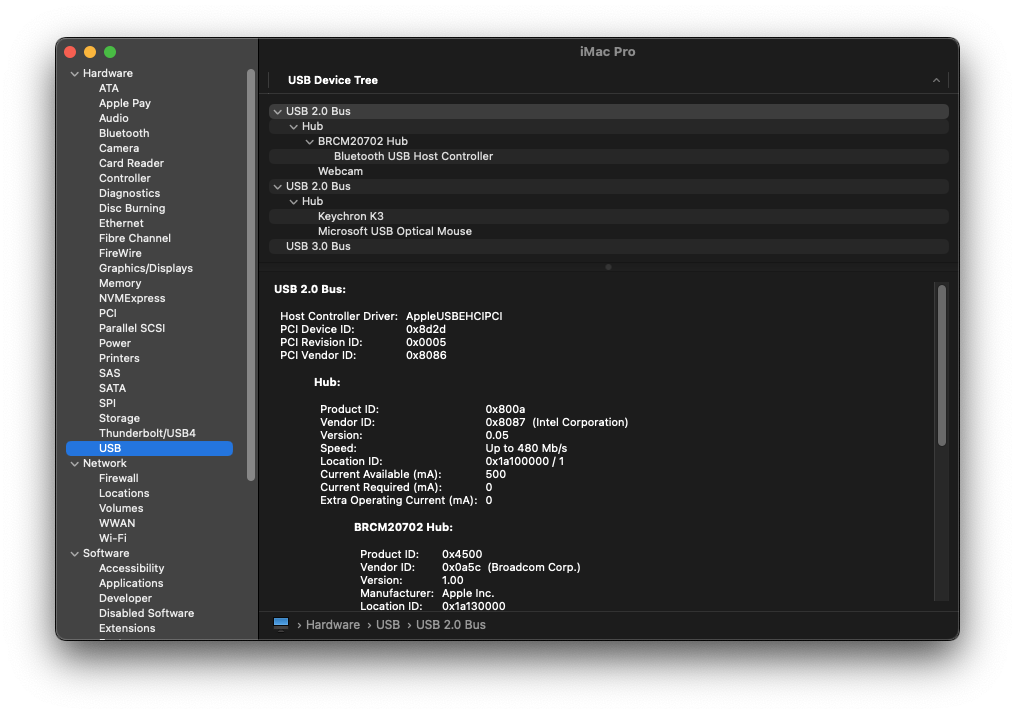Select Storage in the sidebar

119,418
